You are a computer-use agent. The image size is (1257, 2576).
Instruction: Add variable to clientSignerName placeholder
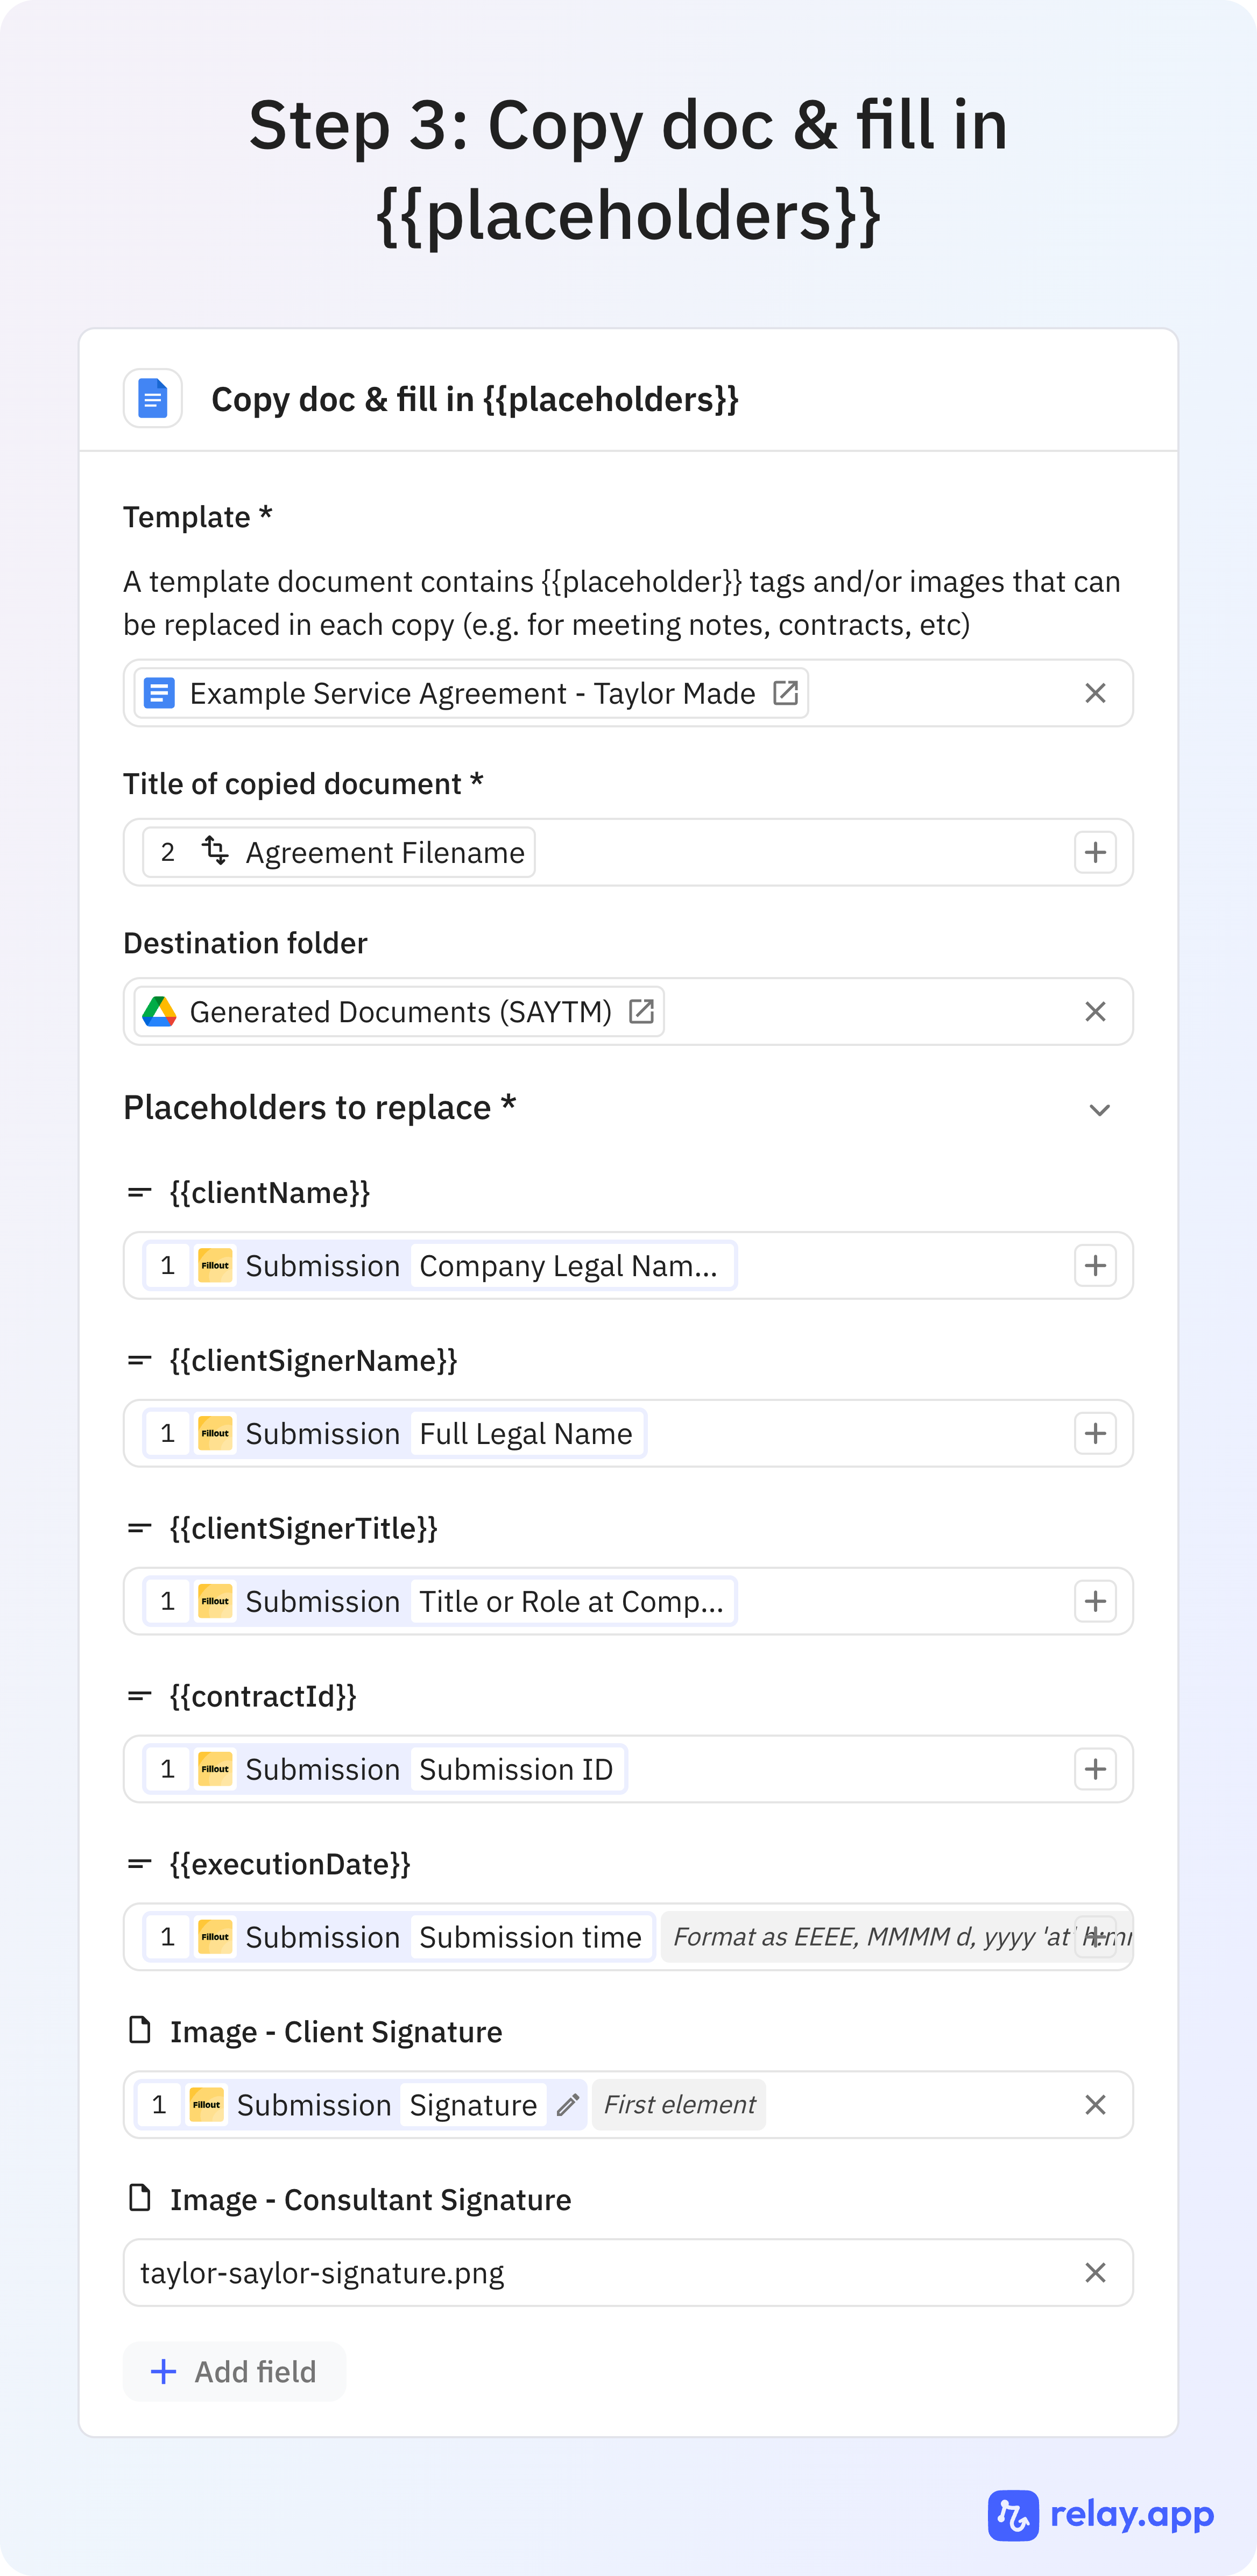coord(1095,1433)
